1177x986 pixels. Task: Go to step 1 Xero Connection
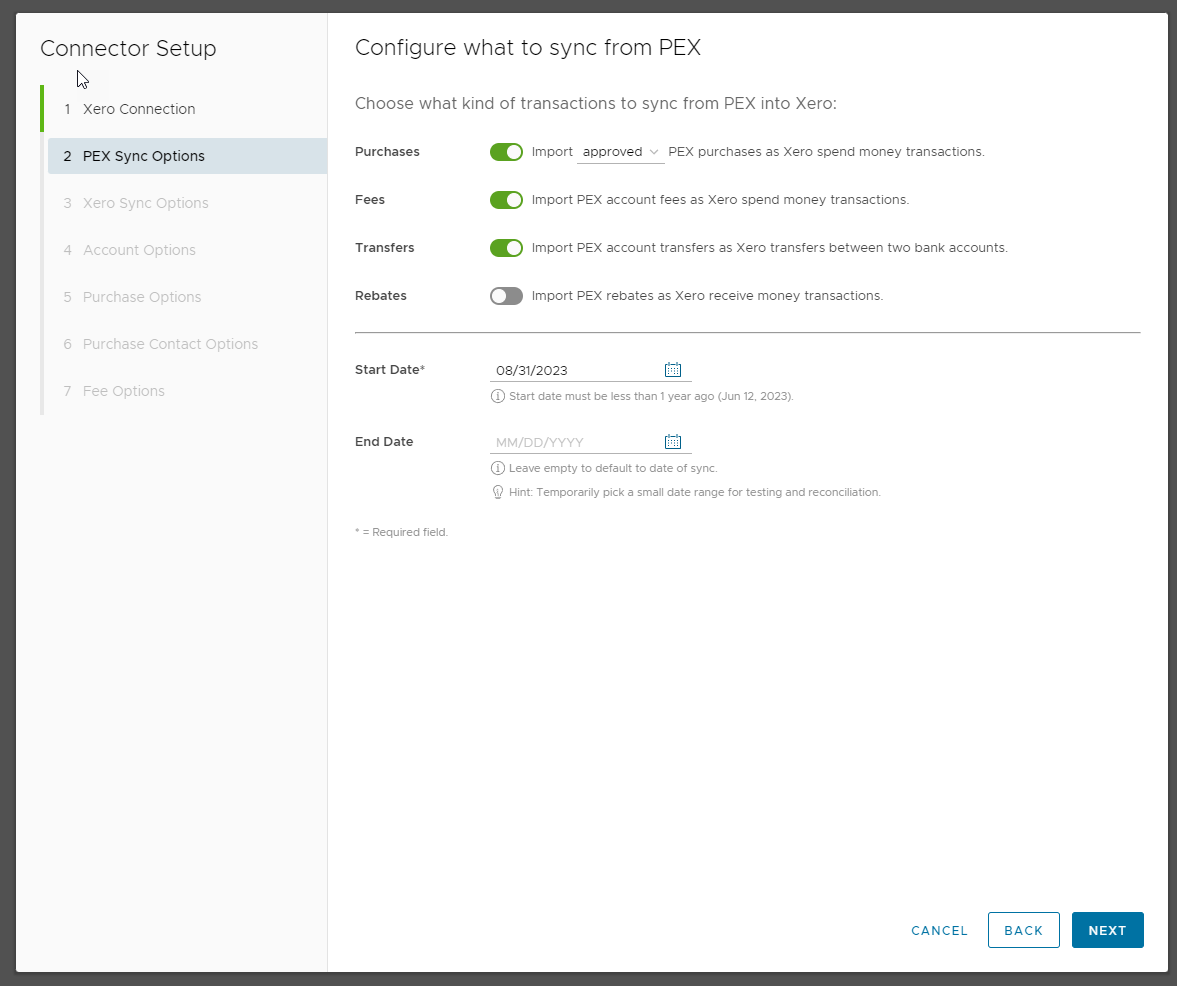pyautogui.click(x=139, y=109)
